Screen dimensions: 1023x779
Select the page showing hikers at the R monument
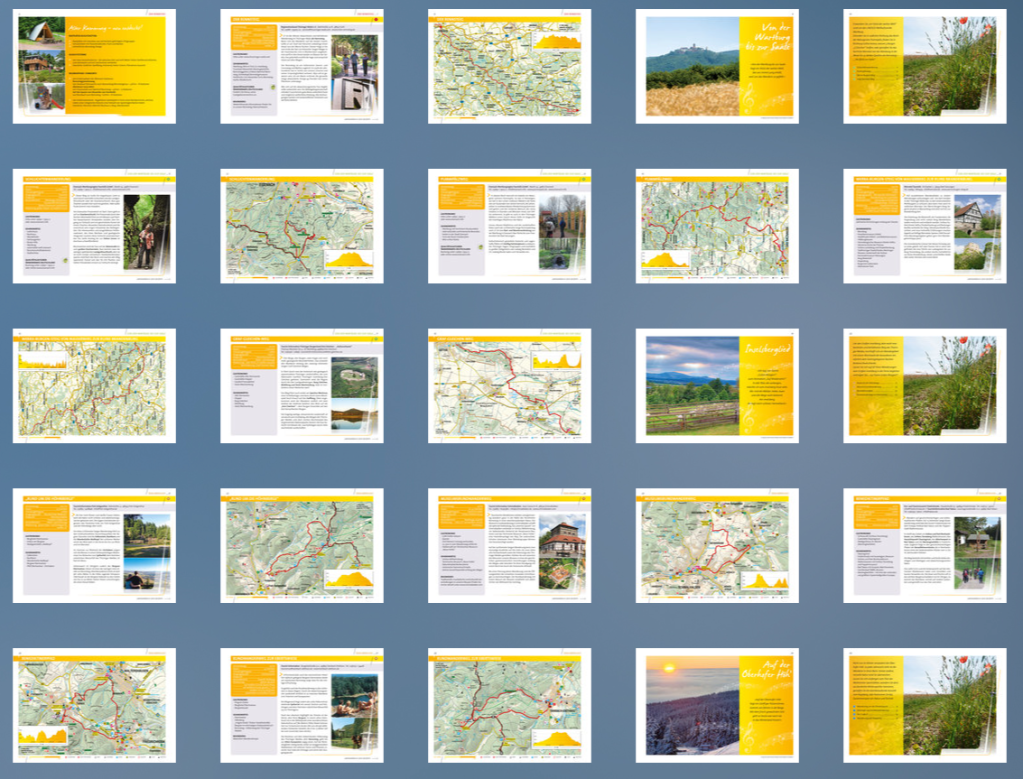[301, 66]
